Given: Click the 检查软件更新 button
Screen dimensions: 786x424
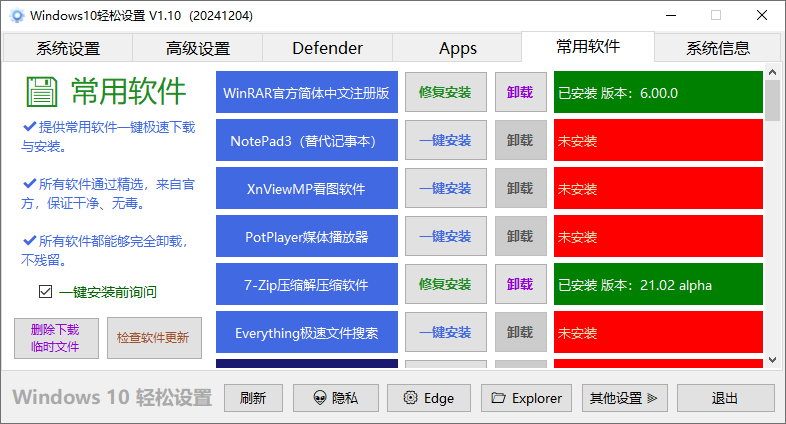Looking at the screenshot, I should (154, 338).
